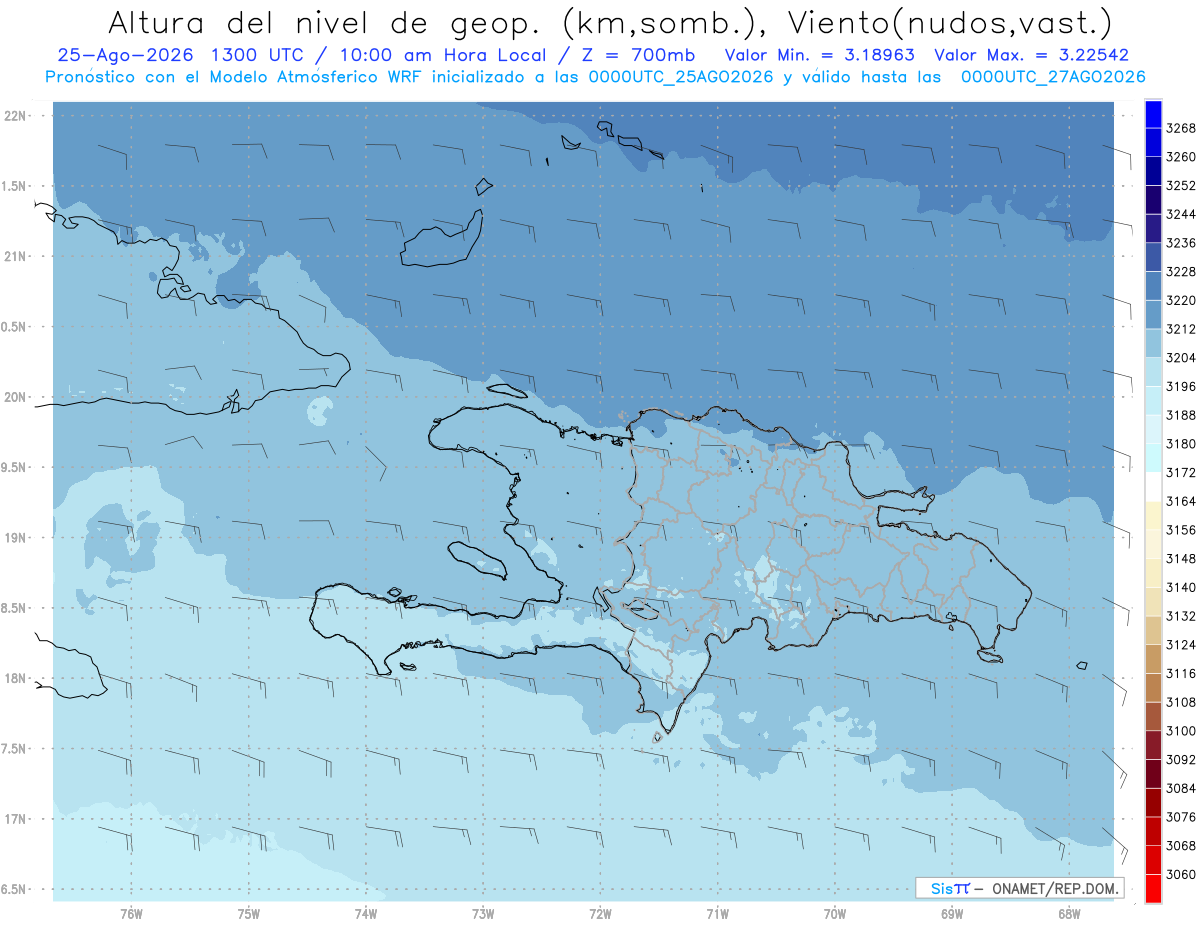This screenshot has height=927, width=1200.
Task: Click the "Sis" logo in the credit box
Action: pyautogui.click(x=942, y=888)
